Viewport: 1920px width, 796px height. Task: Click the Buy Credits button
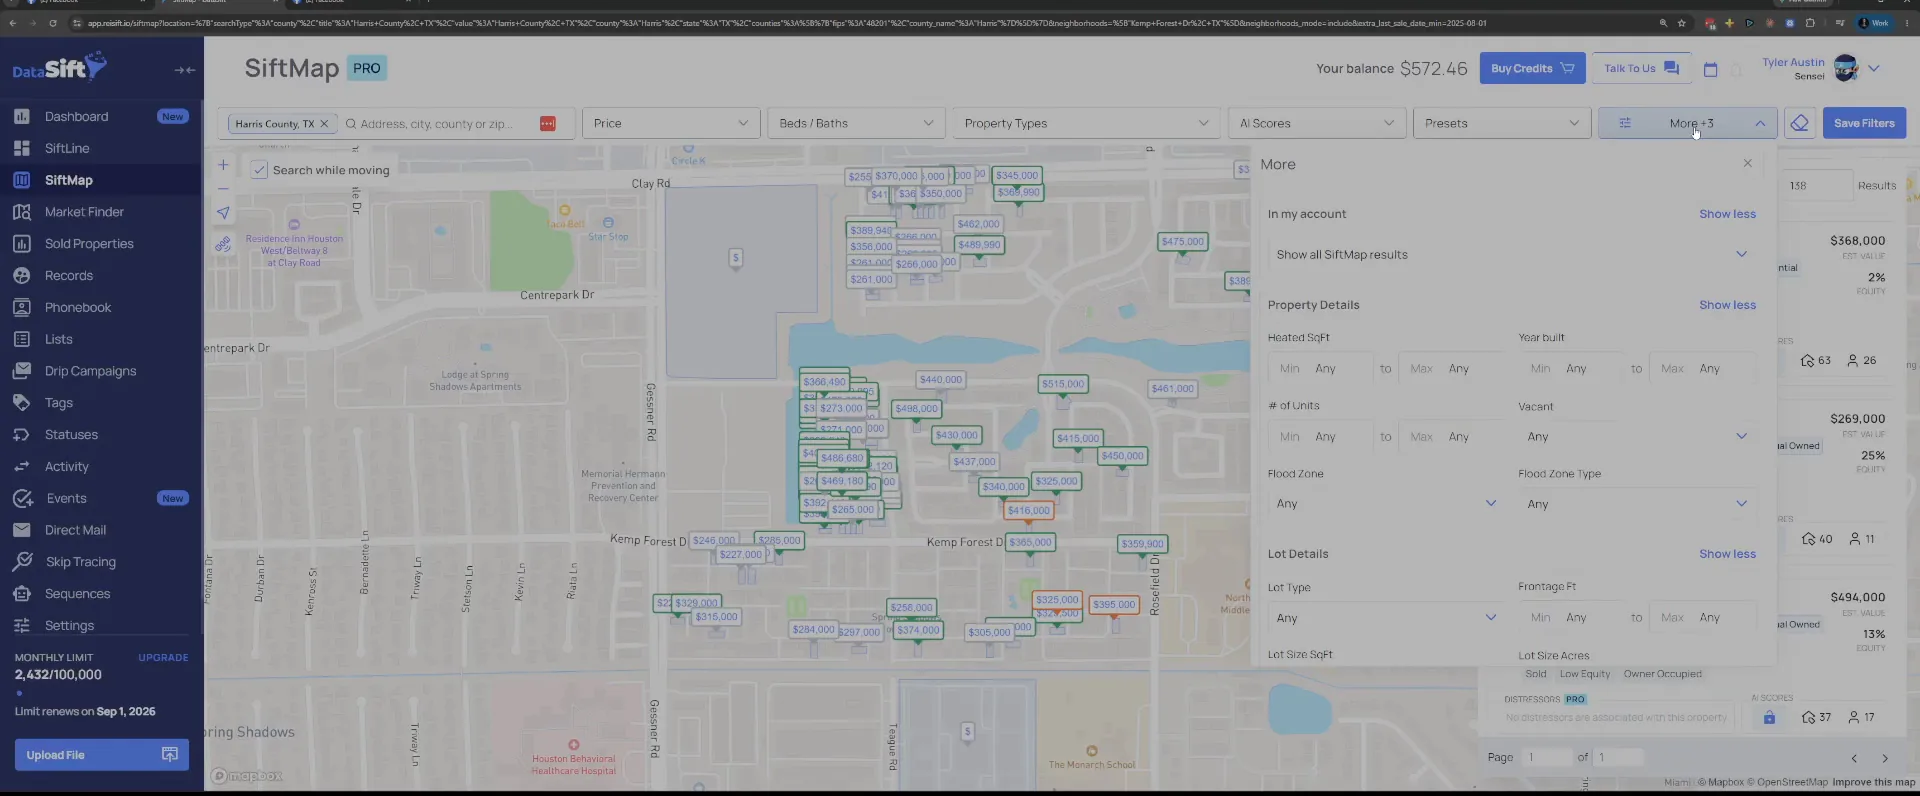pos(1532,68)
